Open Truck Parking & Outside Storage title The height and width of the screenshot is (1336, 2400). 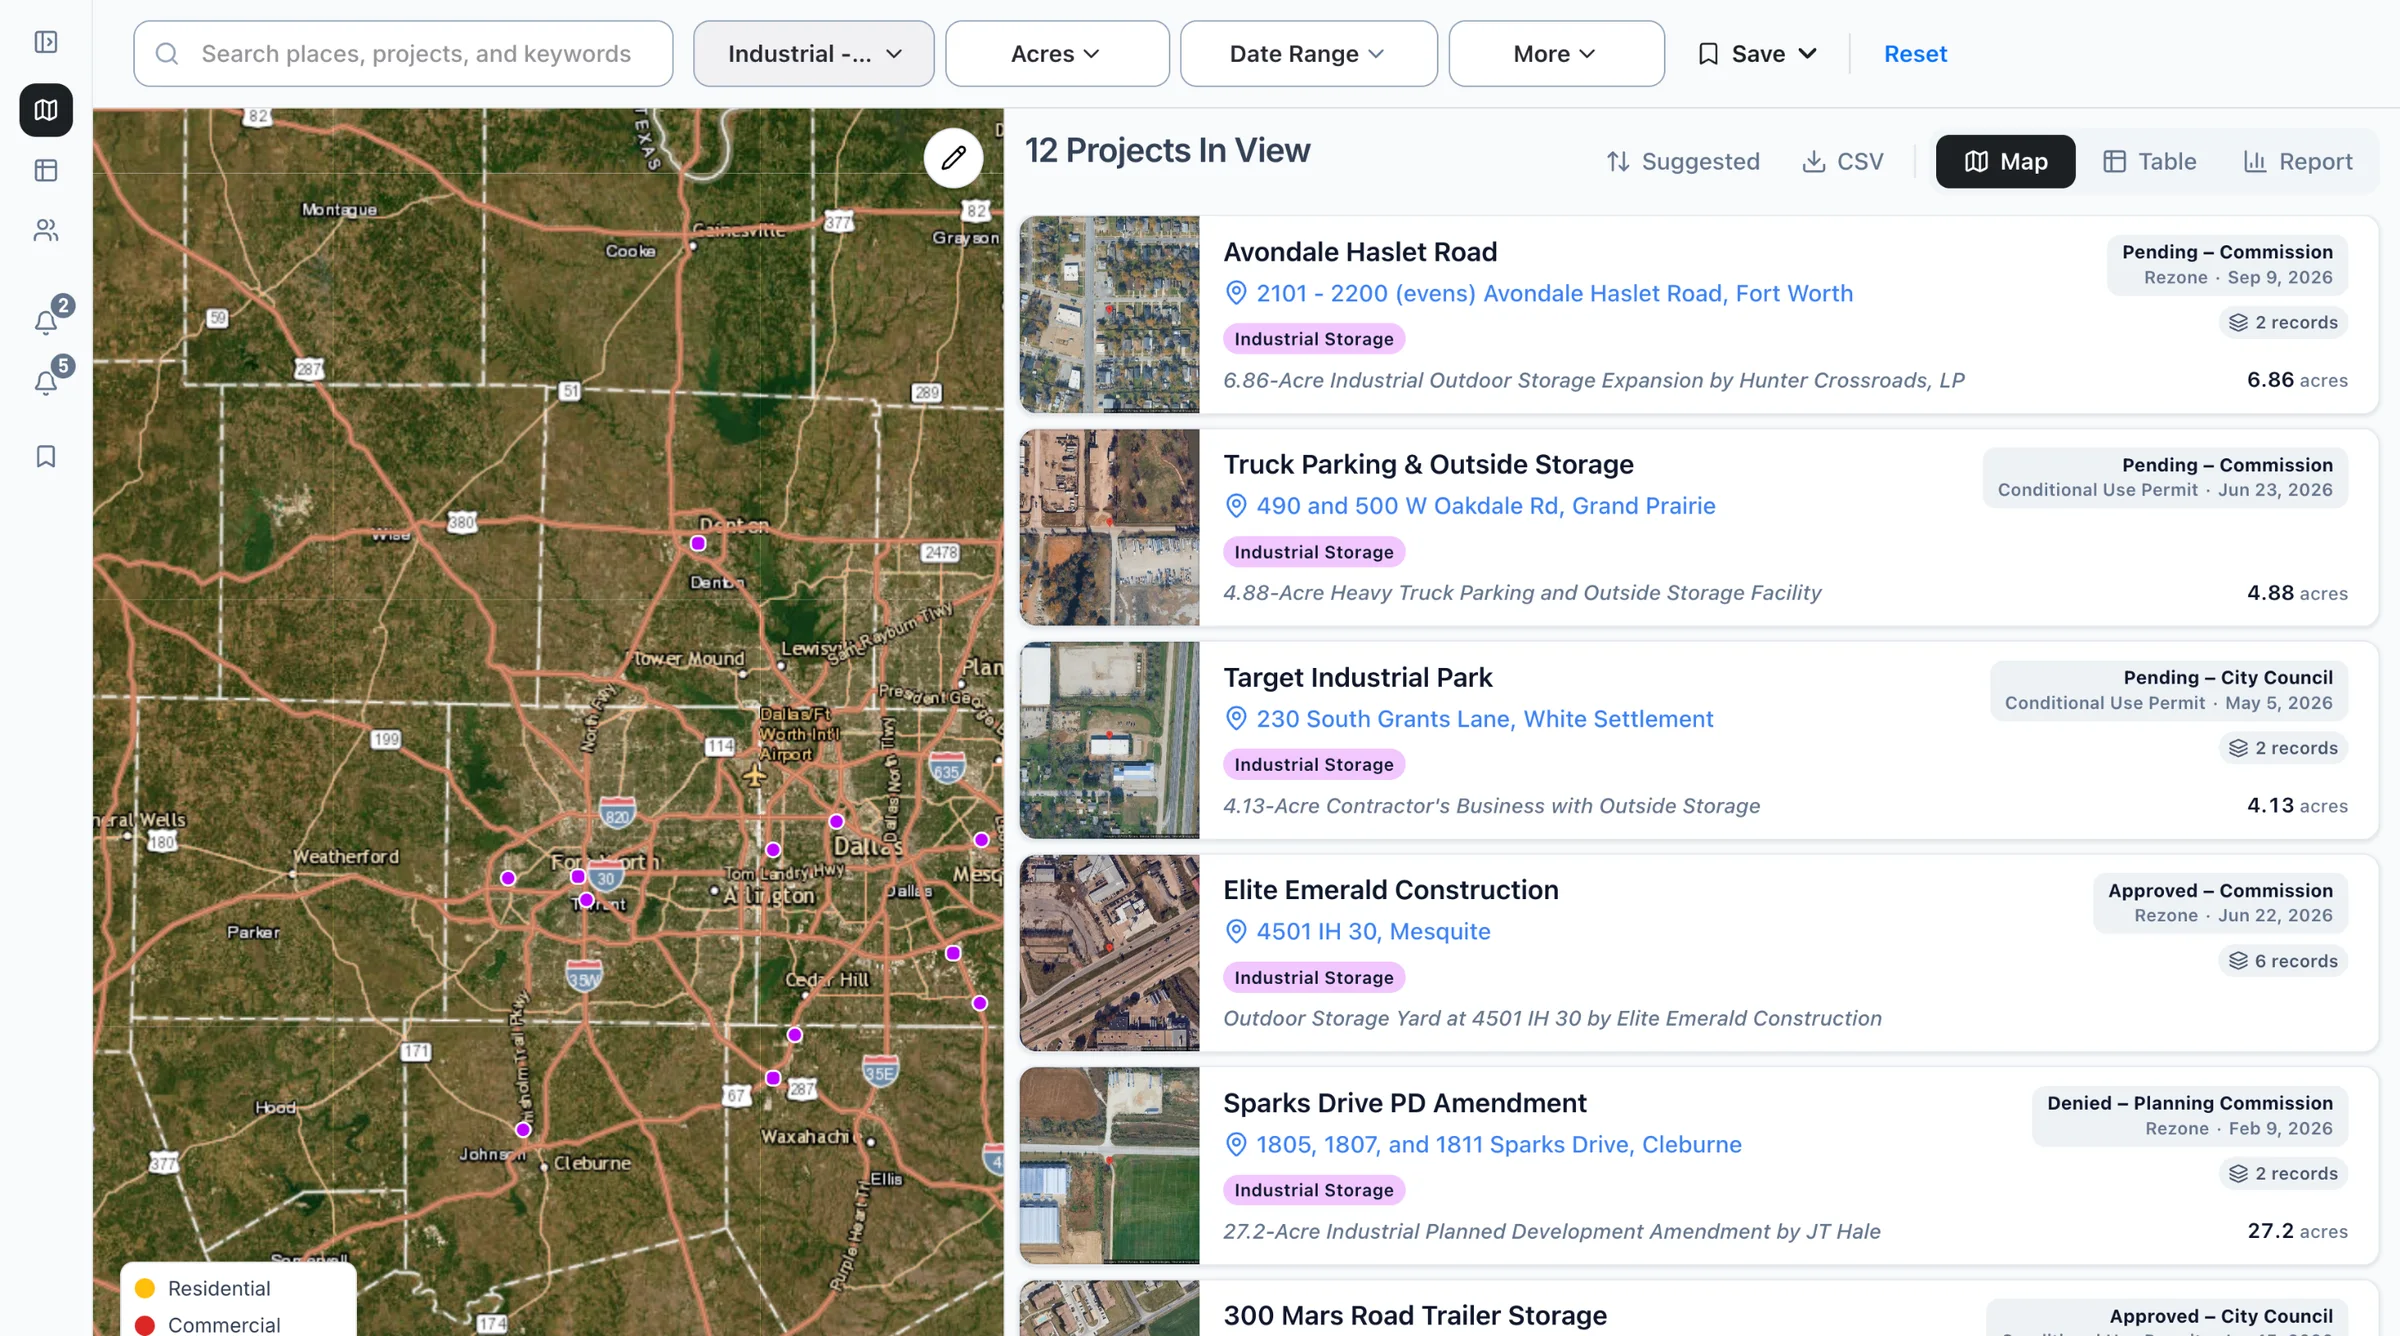click(x=1428, y=464)
